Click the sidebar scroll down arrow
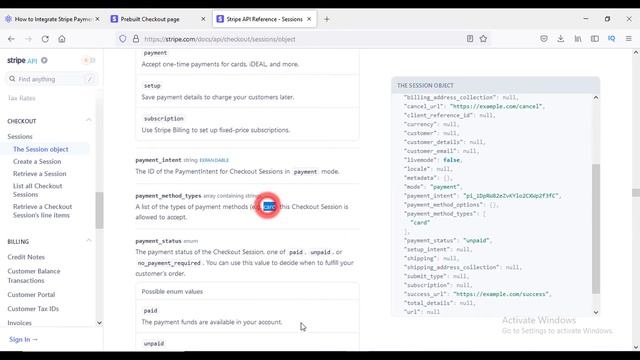This screenshot has height=360, width=640. pos(99,323)
